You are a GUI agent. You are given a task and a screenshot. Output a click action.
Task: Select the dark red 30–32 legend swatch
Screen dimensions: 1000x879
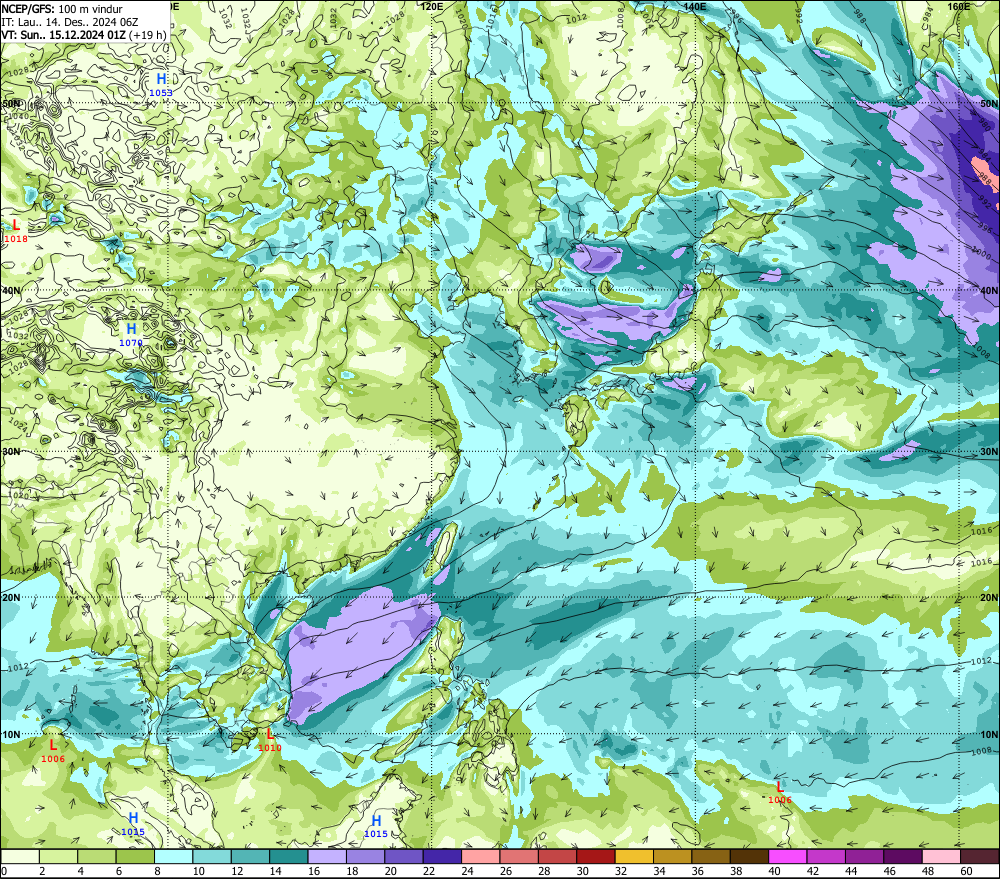tap(596, 856)
